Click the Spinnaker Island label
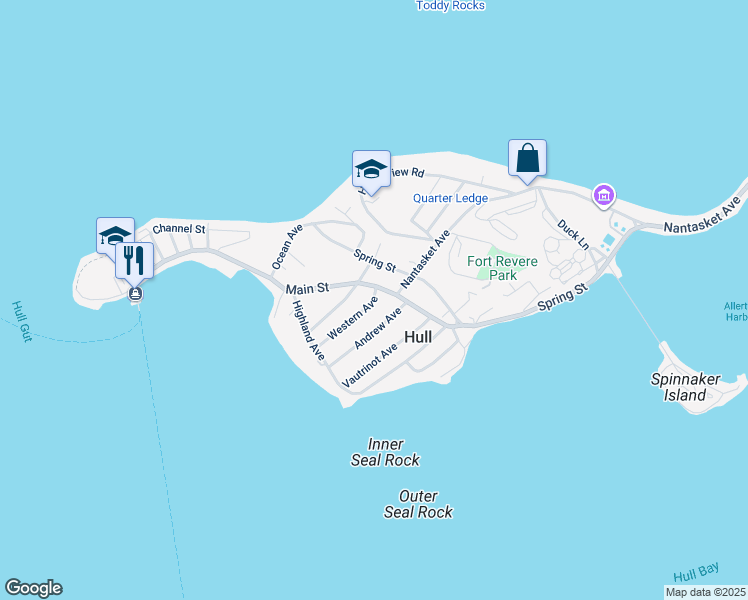This screenshot has width=748, height=600. [x=686, y=387]
